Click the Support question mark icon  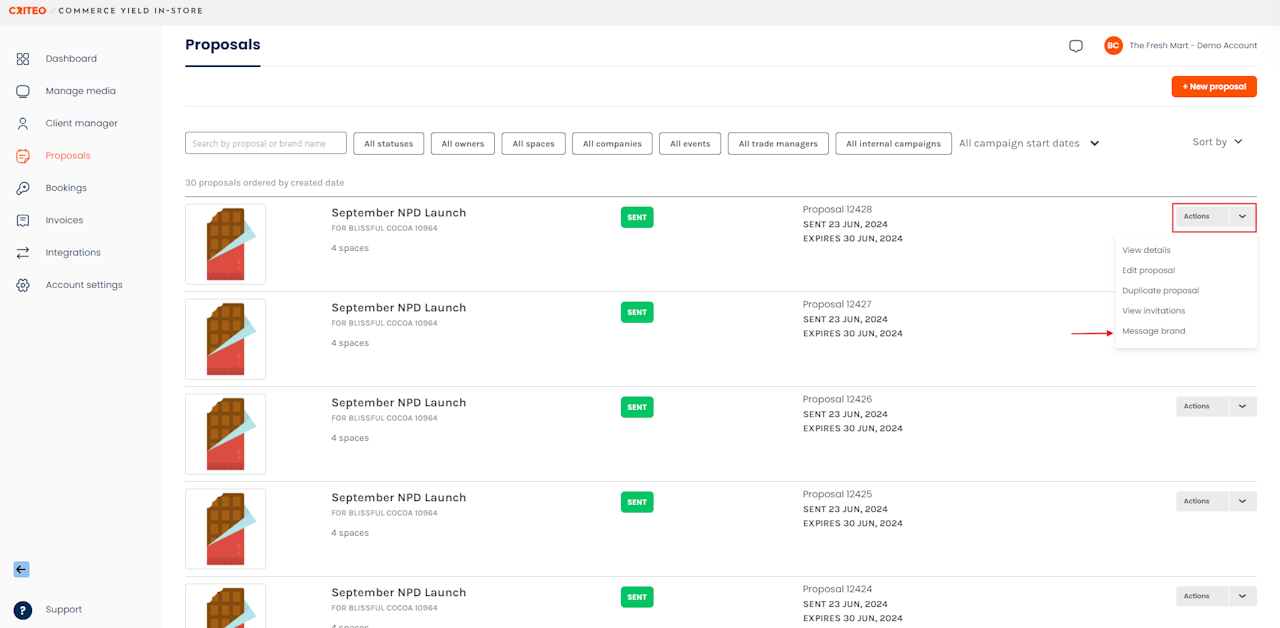coord(23,610)
